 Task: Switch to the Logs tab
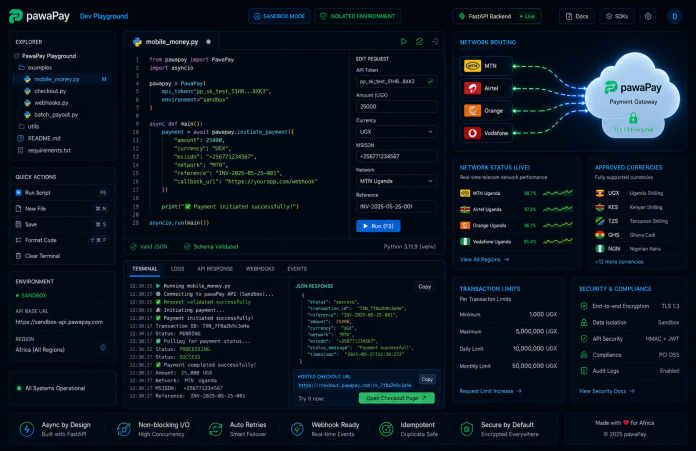point(178,269)
